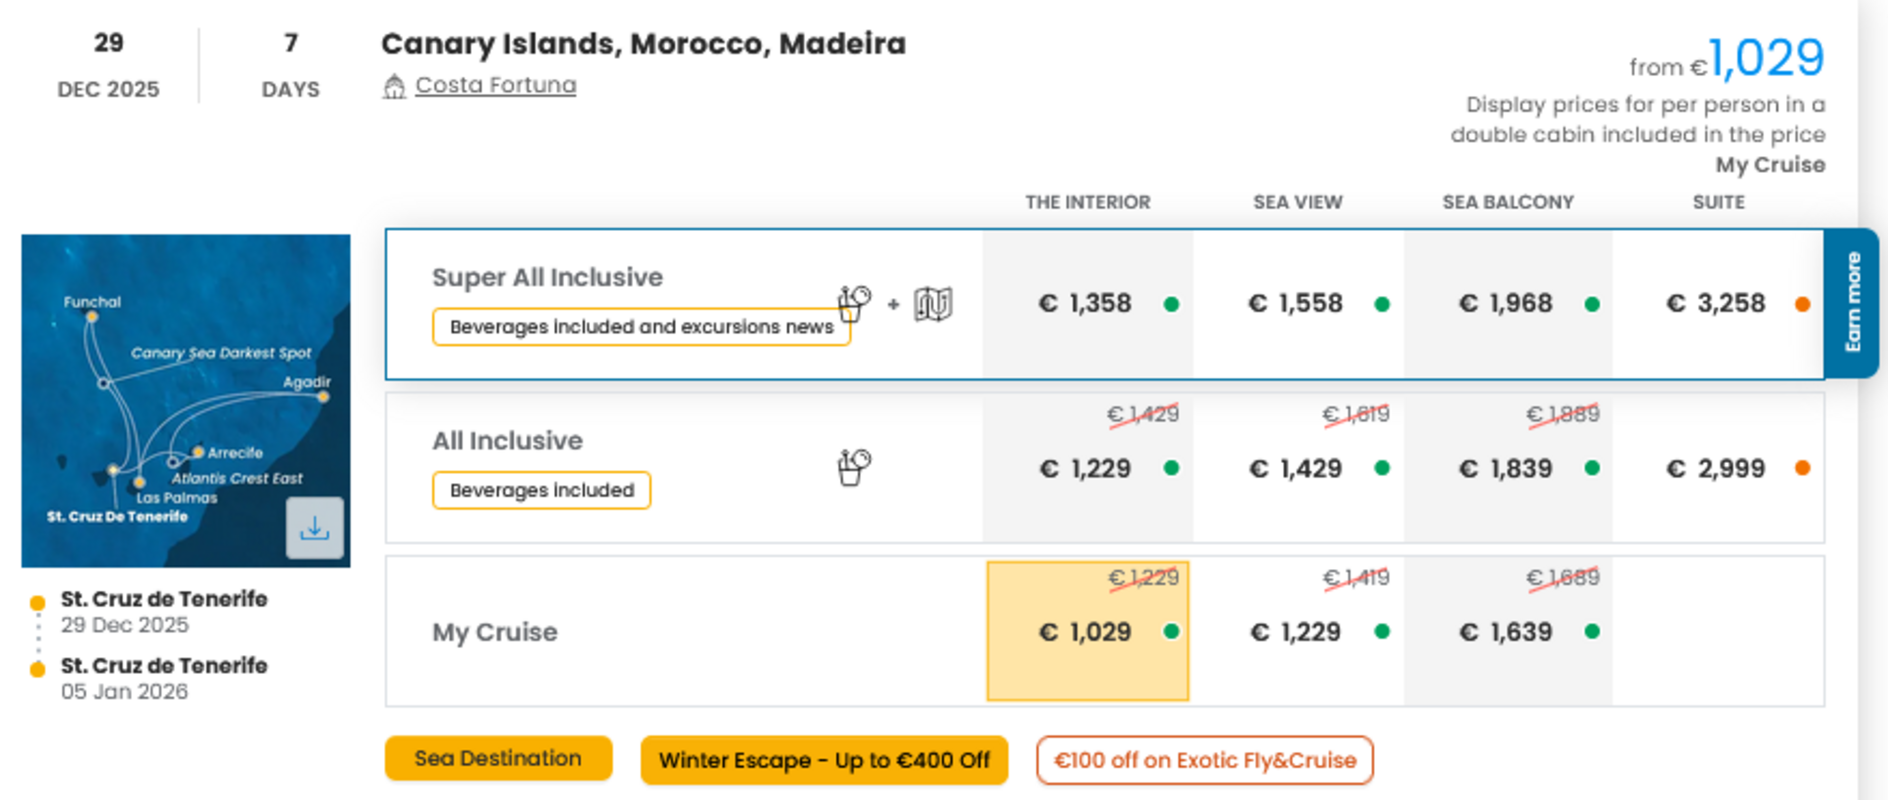Image resolution: width=1888 pixels, height=800 pixels.
Task: Select My Cruise sea balcony € 1,639
Action: [x=1508, y=631]
